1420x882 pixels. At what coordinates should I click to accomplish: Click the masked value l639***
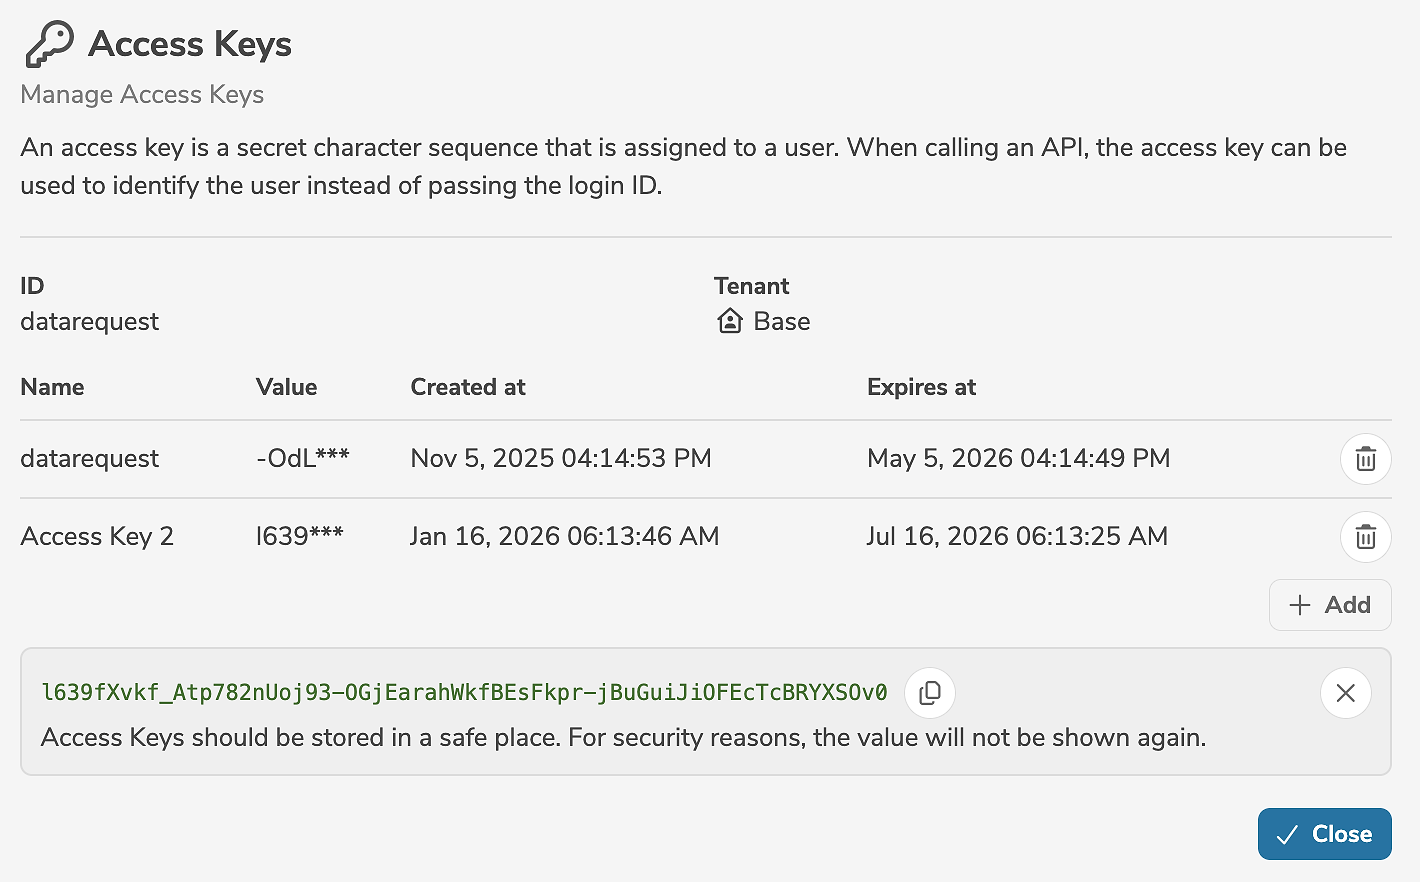tap(299, 536)
